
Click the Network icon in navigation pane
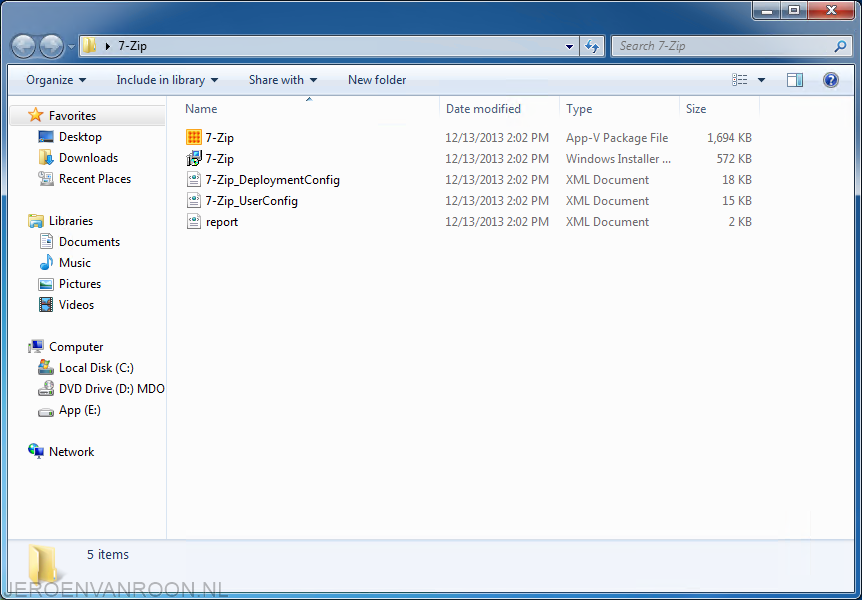36,452
